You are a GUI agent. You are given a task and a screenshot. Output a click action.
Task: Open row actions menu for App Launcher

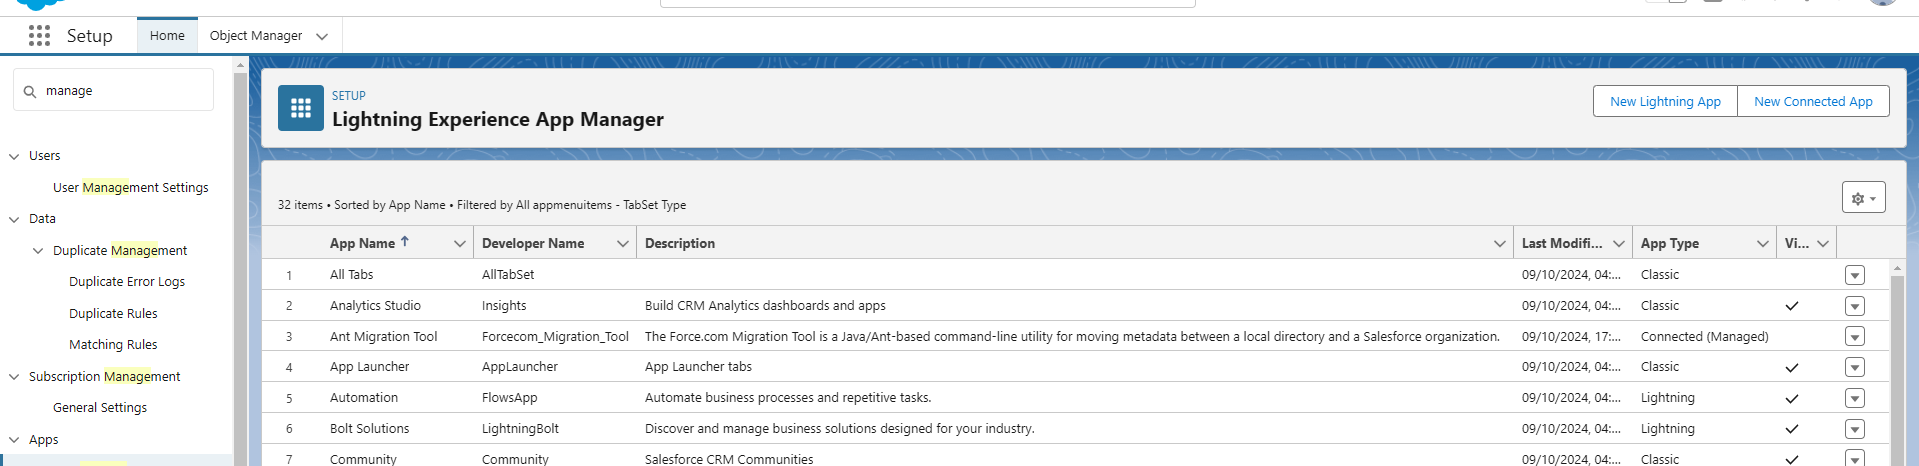point(1854,367)
